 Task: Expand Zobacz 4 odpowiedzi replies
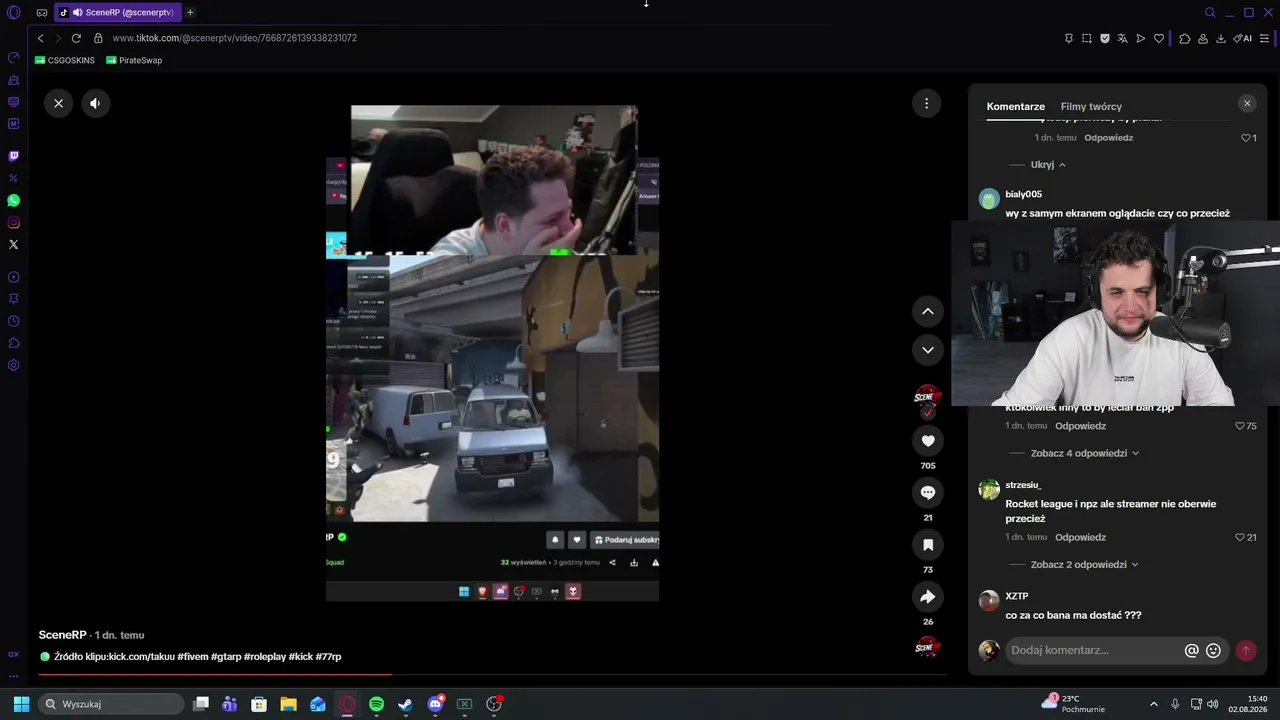[1085, 453]
